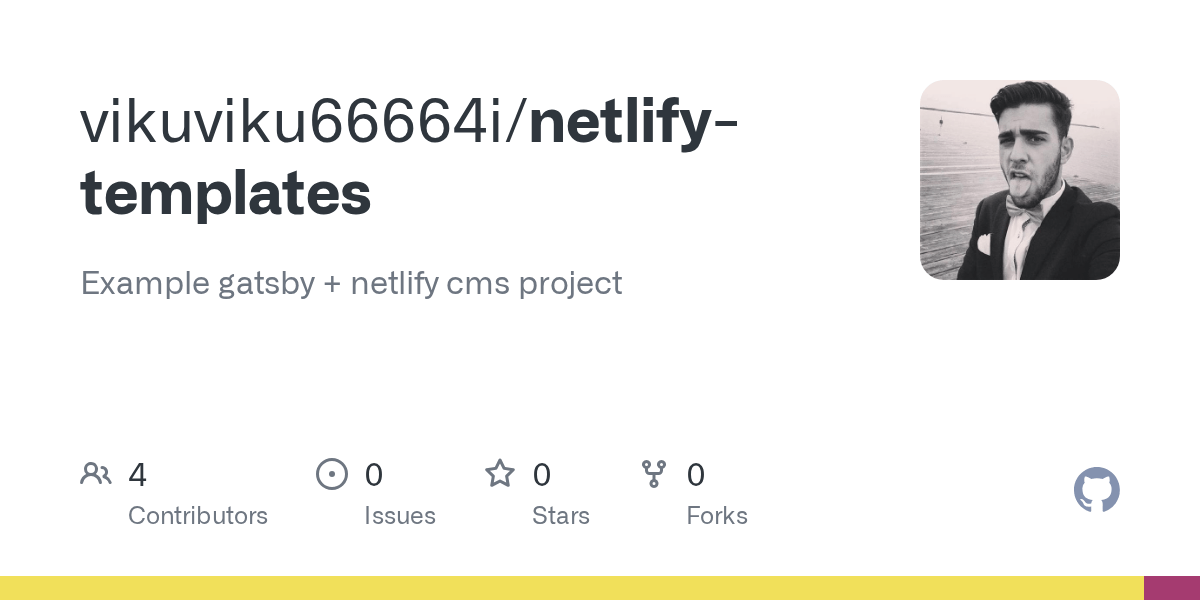Viewport: 1200px width, 600px height.
Task: Click the Stars star icon
Action: (500, 474)
